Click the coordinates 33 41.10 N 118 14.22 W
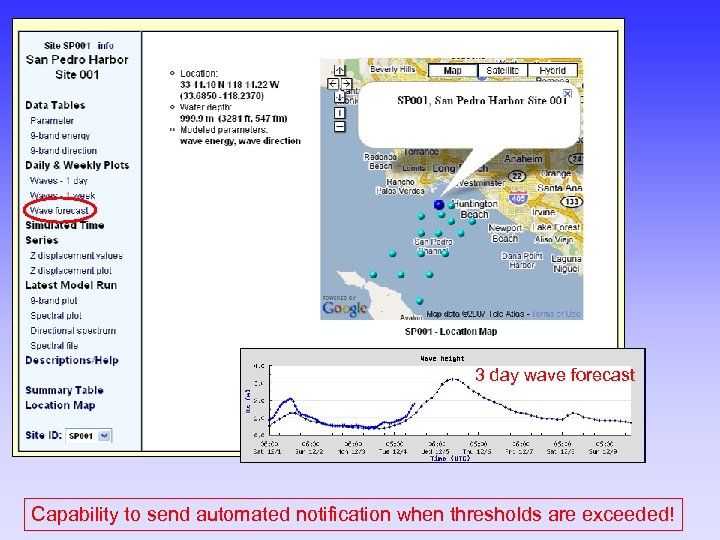Screen dimensions: 720x540 pos(230,84)
